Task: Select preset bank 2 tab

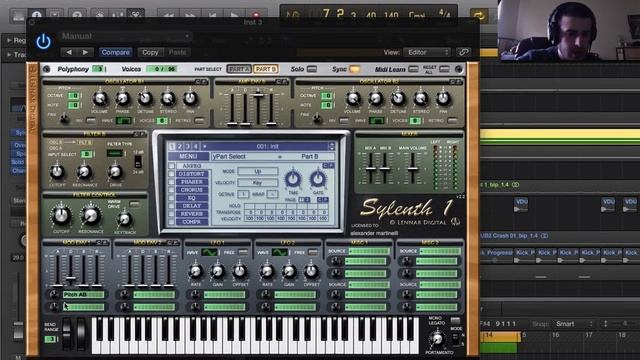Action: point(180,146)
